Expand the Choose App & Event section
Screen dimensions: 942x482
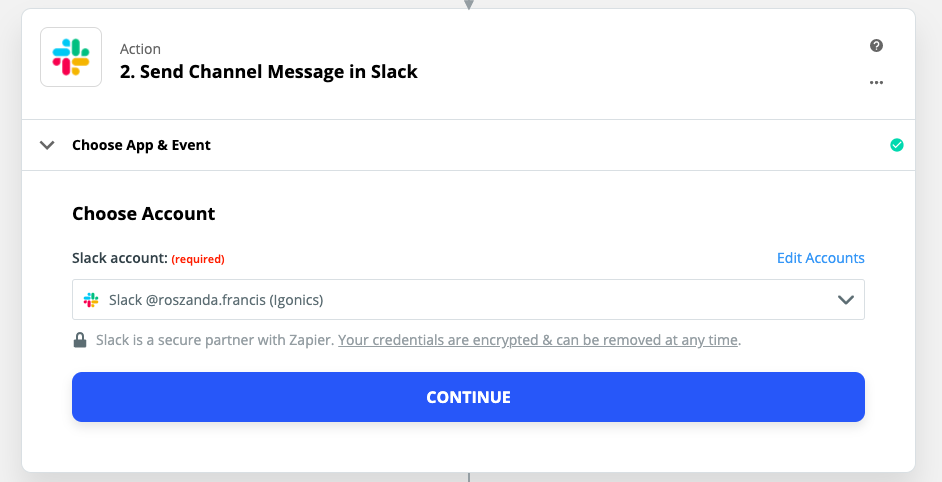[x=141, y=145]
